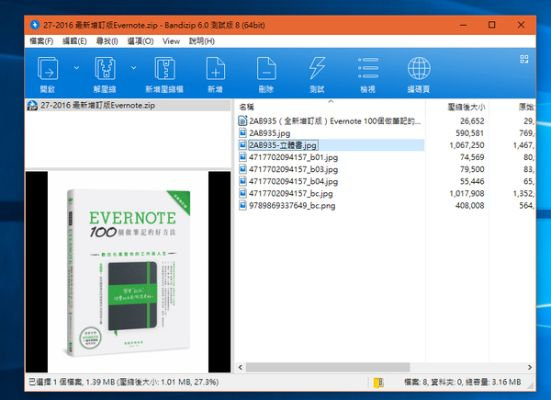Viewport: 551px width, 400px height.
Task: Click the Bandizip app icon in the title bar
Action: 35,25
